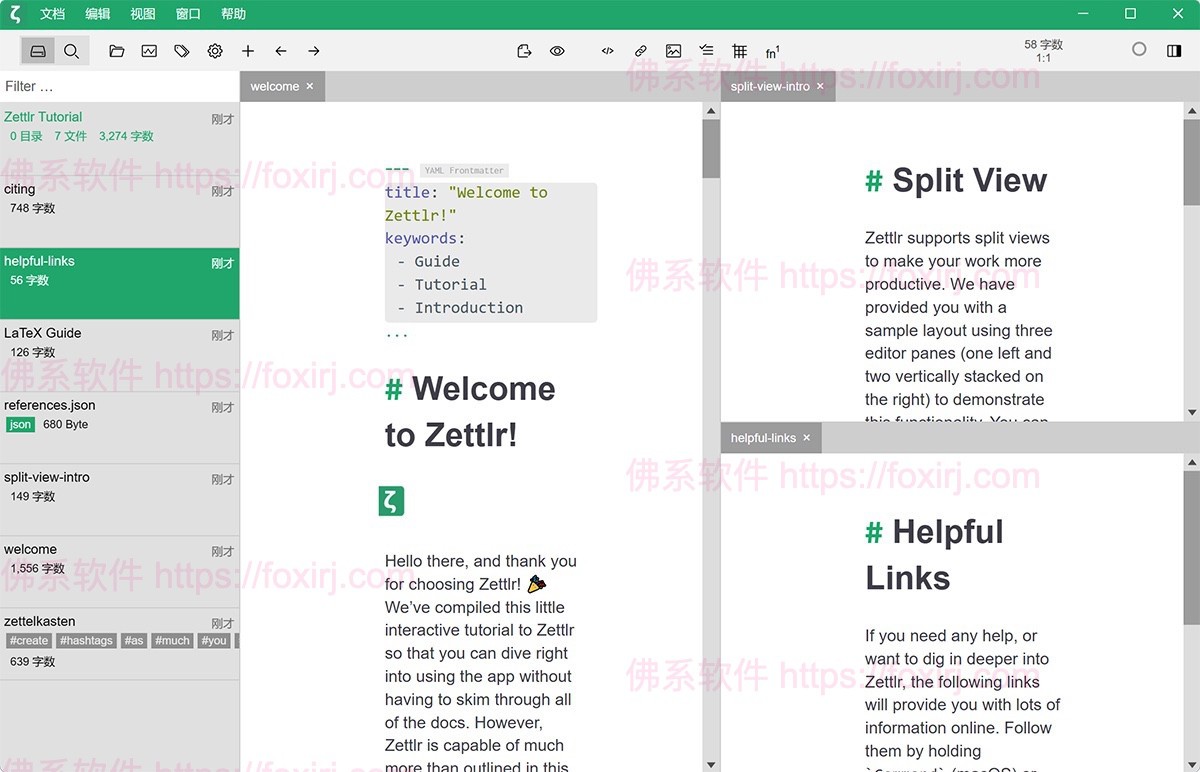Screen dimensions: 1200x772
Task: Toggle readability mode with the eye icon
Action: pyautogui.click(x=557, y=51)
